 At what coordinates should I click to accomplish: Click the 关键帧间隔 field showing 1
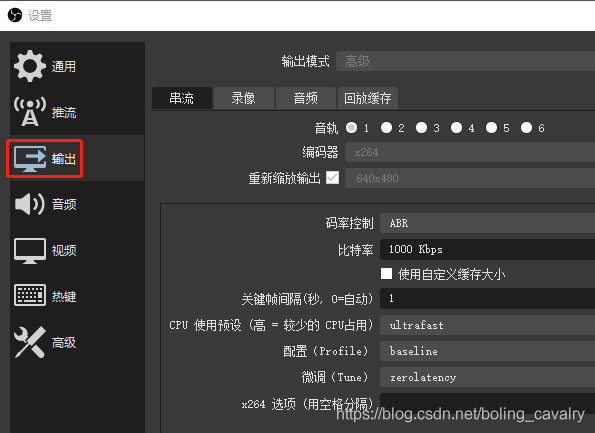(487, 298)
